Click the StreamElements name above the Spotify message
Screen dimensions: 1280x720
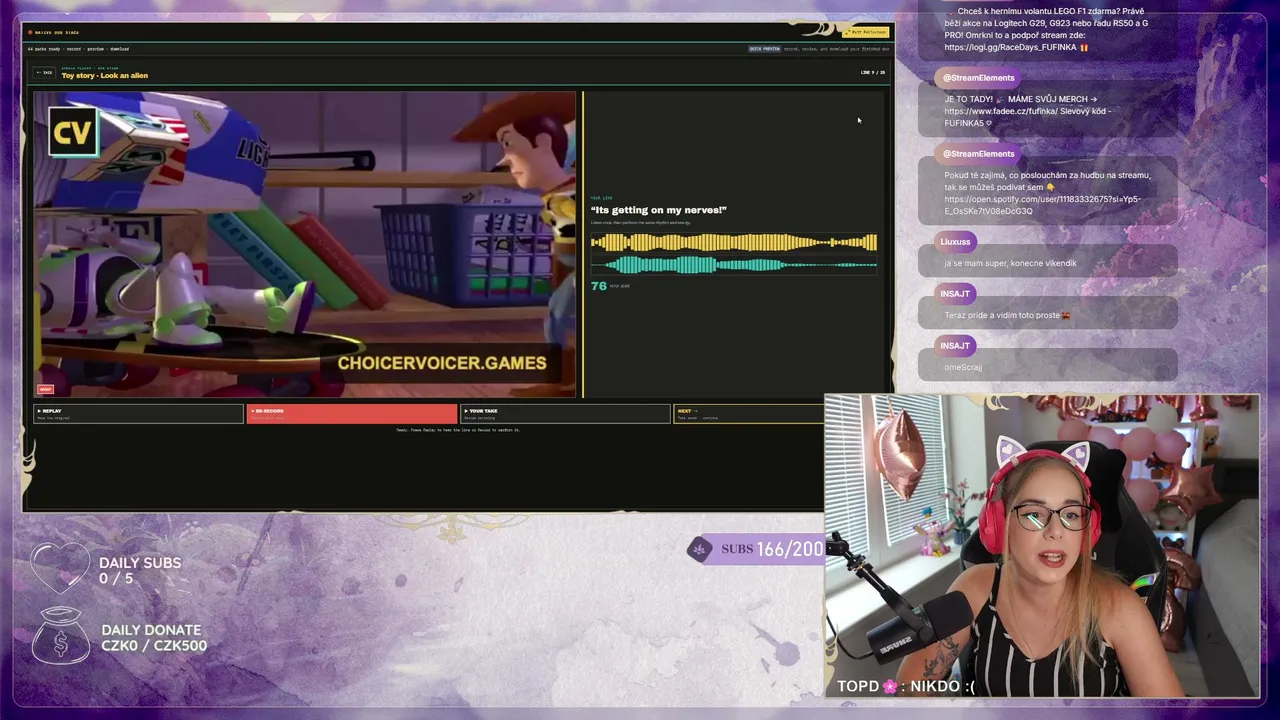(x=978, y=153)
